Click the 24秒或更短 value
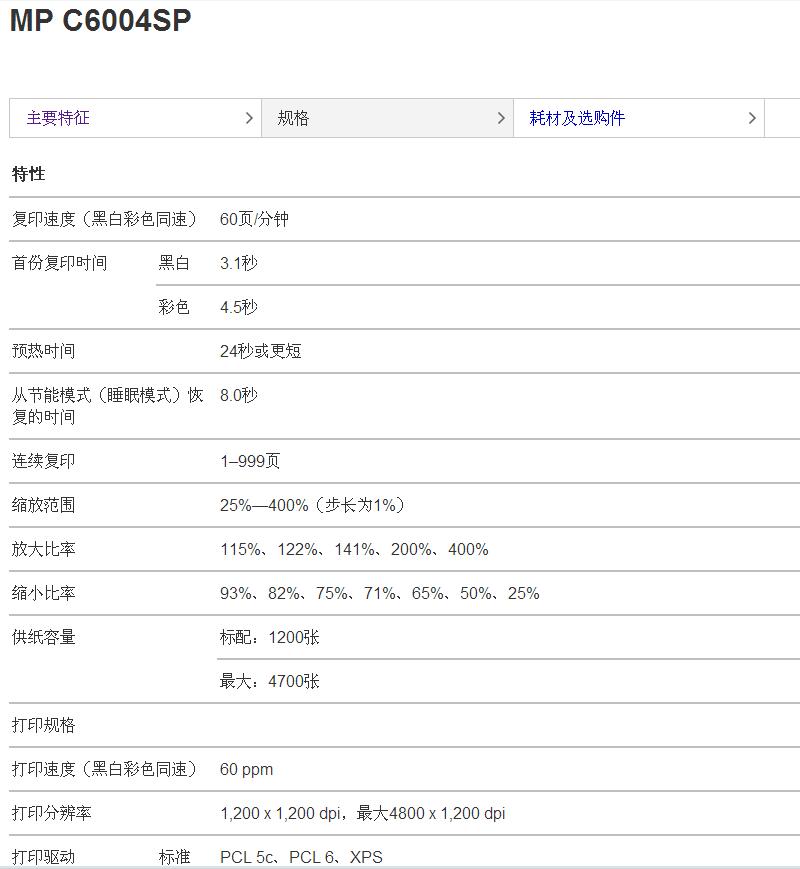This screenshot has height=869, width=800. [261, 351]
